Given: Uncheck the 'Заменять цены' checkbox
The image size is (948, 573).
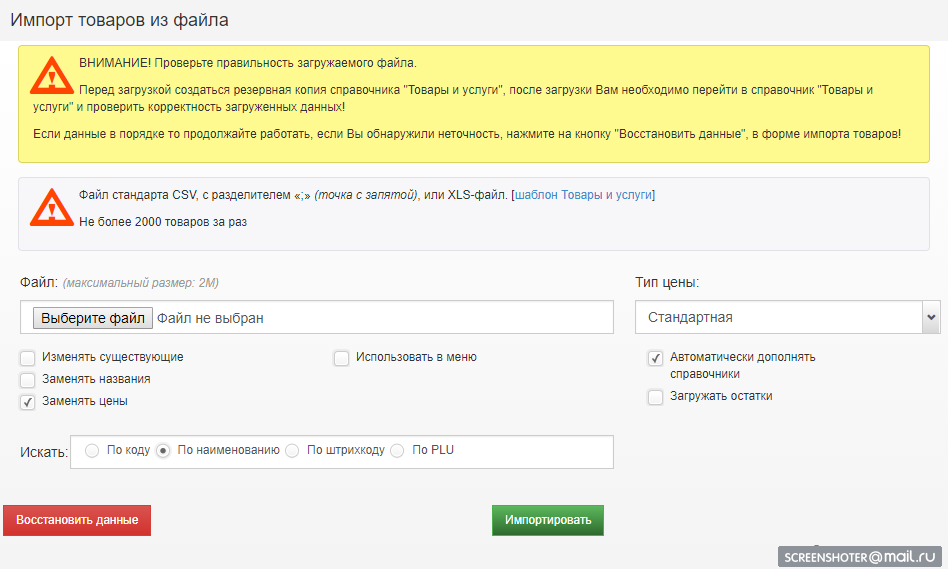Looking at the screenshot, I should point(28,401).
